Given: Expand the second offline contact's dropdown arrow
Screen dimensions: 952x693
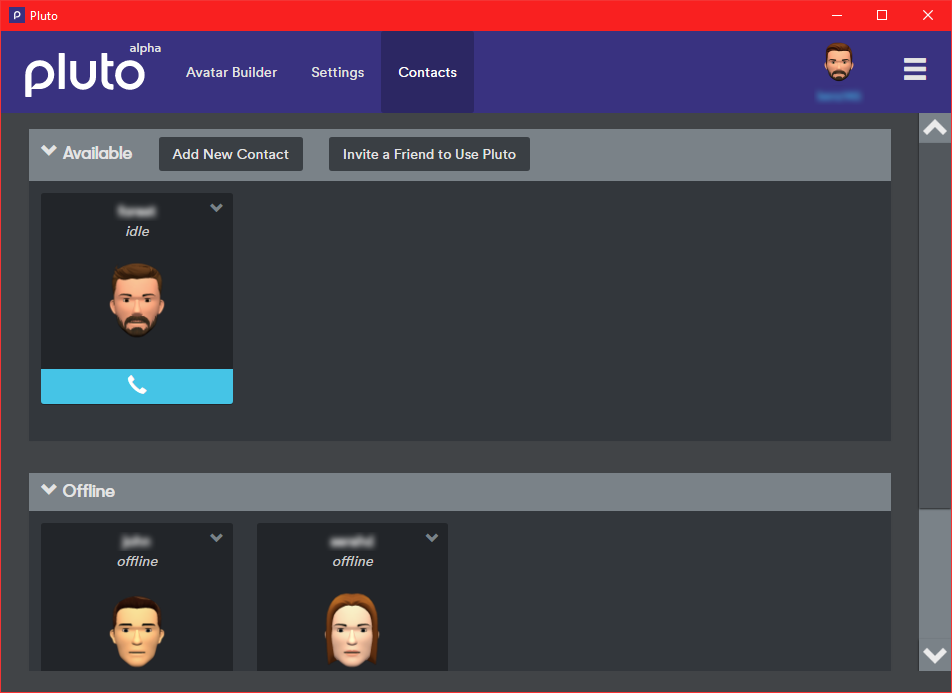Looking at the screenshot, I should click(432, 538).
